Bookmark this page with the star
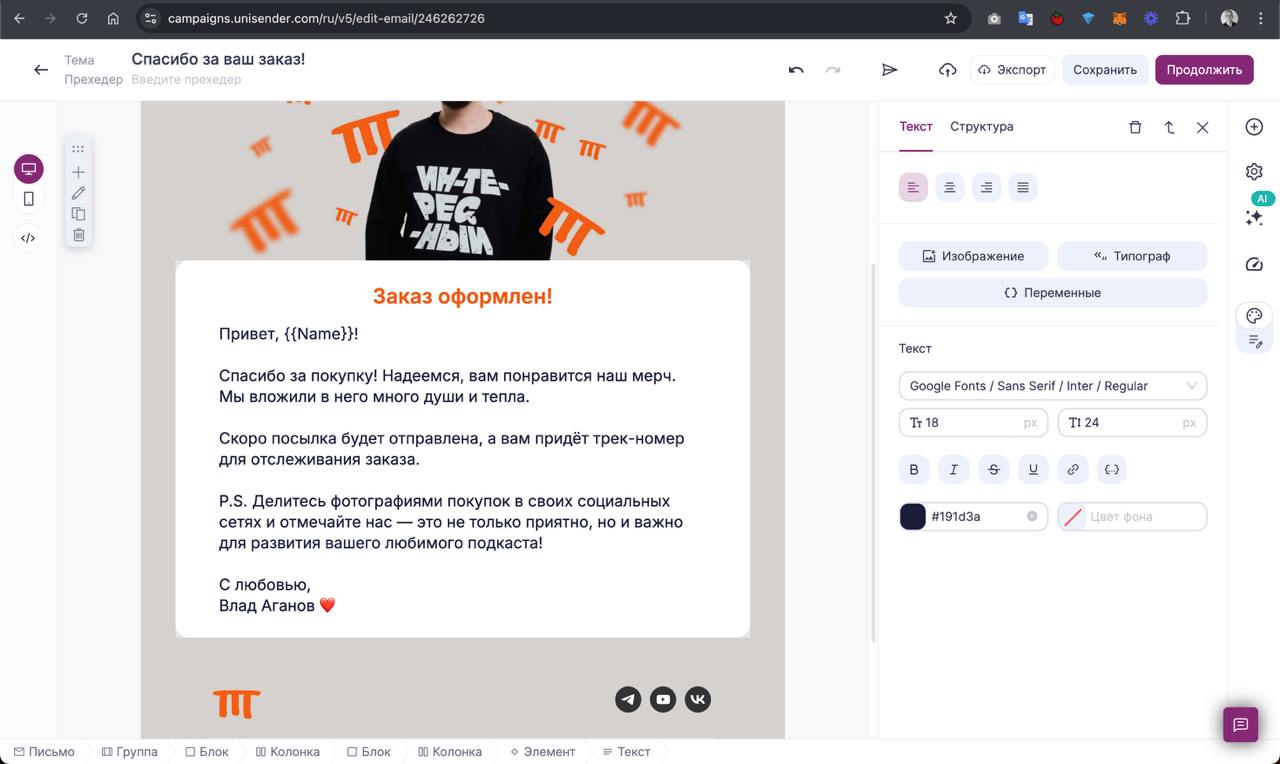The width and height of the screenshot is (1280, 764). 951,18
